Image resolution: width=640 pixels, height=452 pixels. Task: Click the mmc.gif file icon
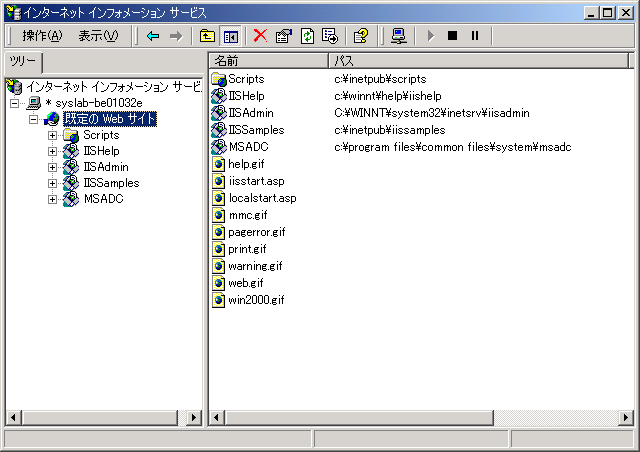[219, 215]
